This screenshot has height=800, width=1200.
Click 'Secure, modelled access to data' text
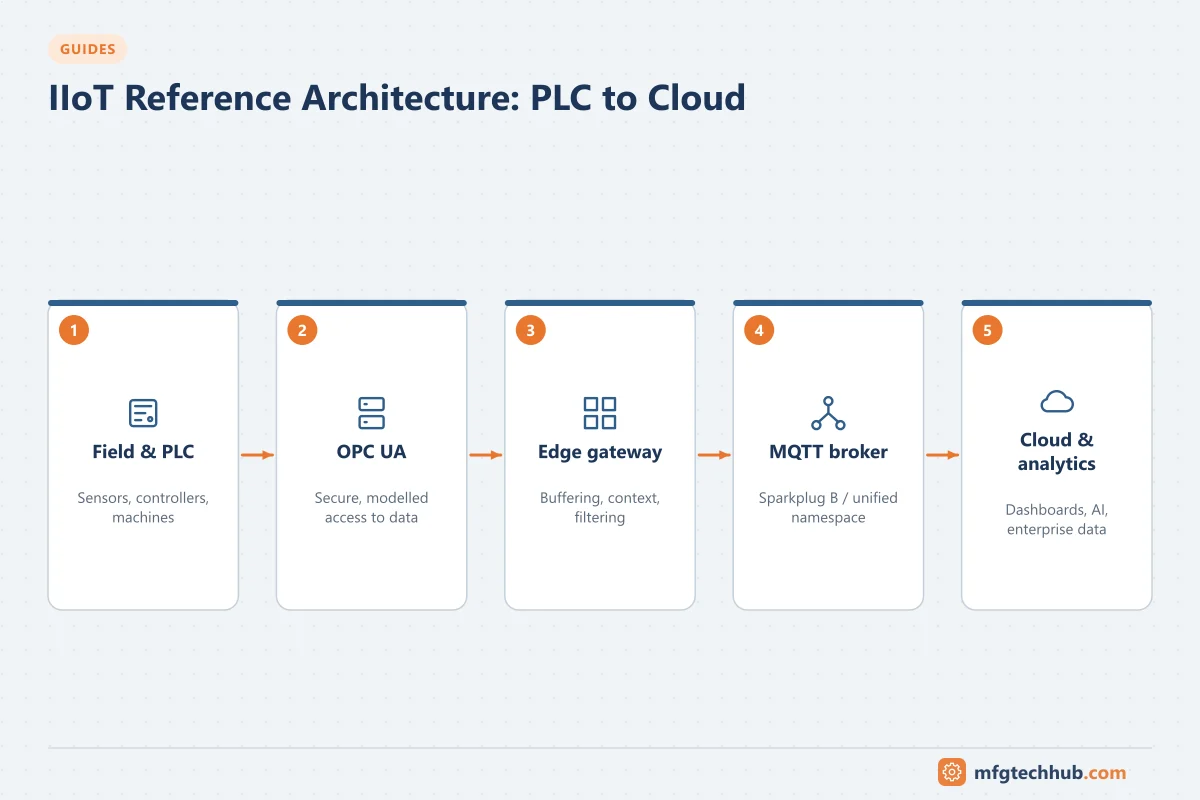(x=371, y=507)
